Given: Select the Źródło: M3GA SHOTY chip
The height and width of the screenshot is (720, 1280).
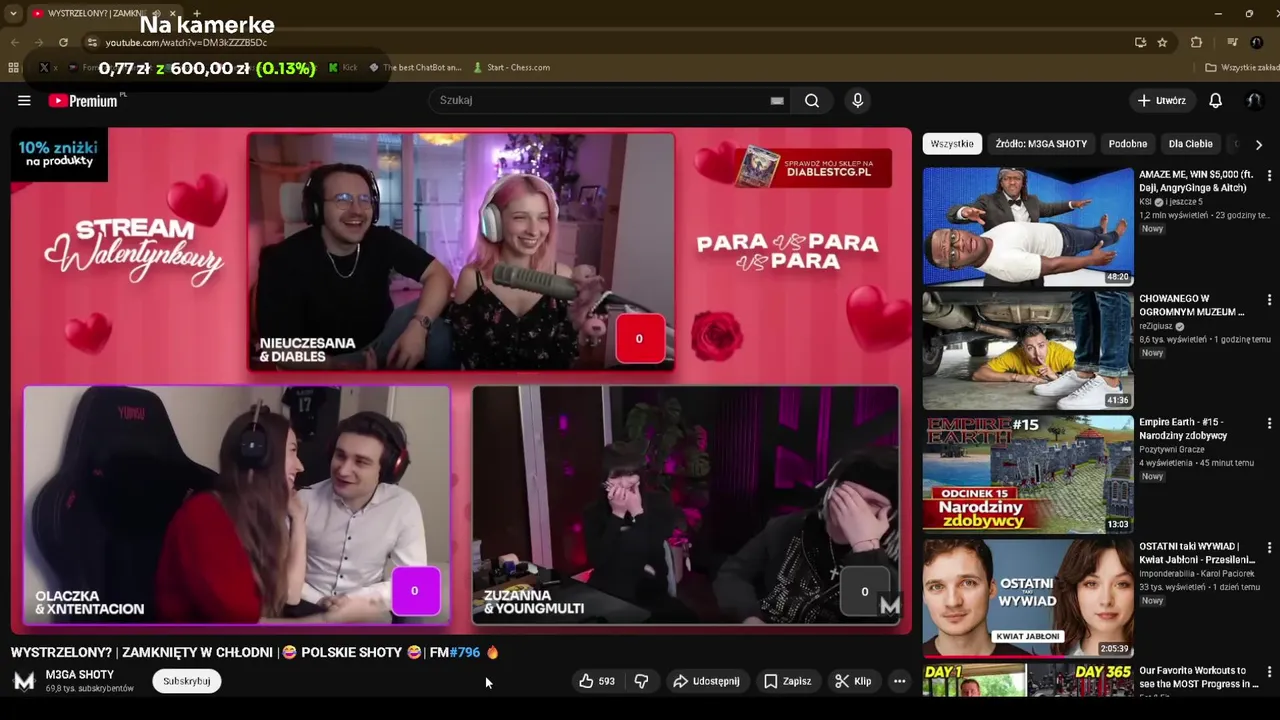Looking at the screenshot, I should point(1041,144).
